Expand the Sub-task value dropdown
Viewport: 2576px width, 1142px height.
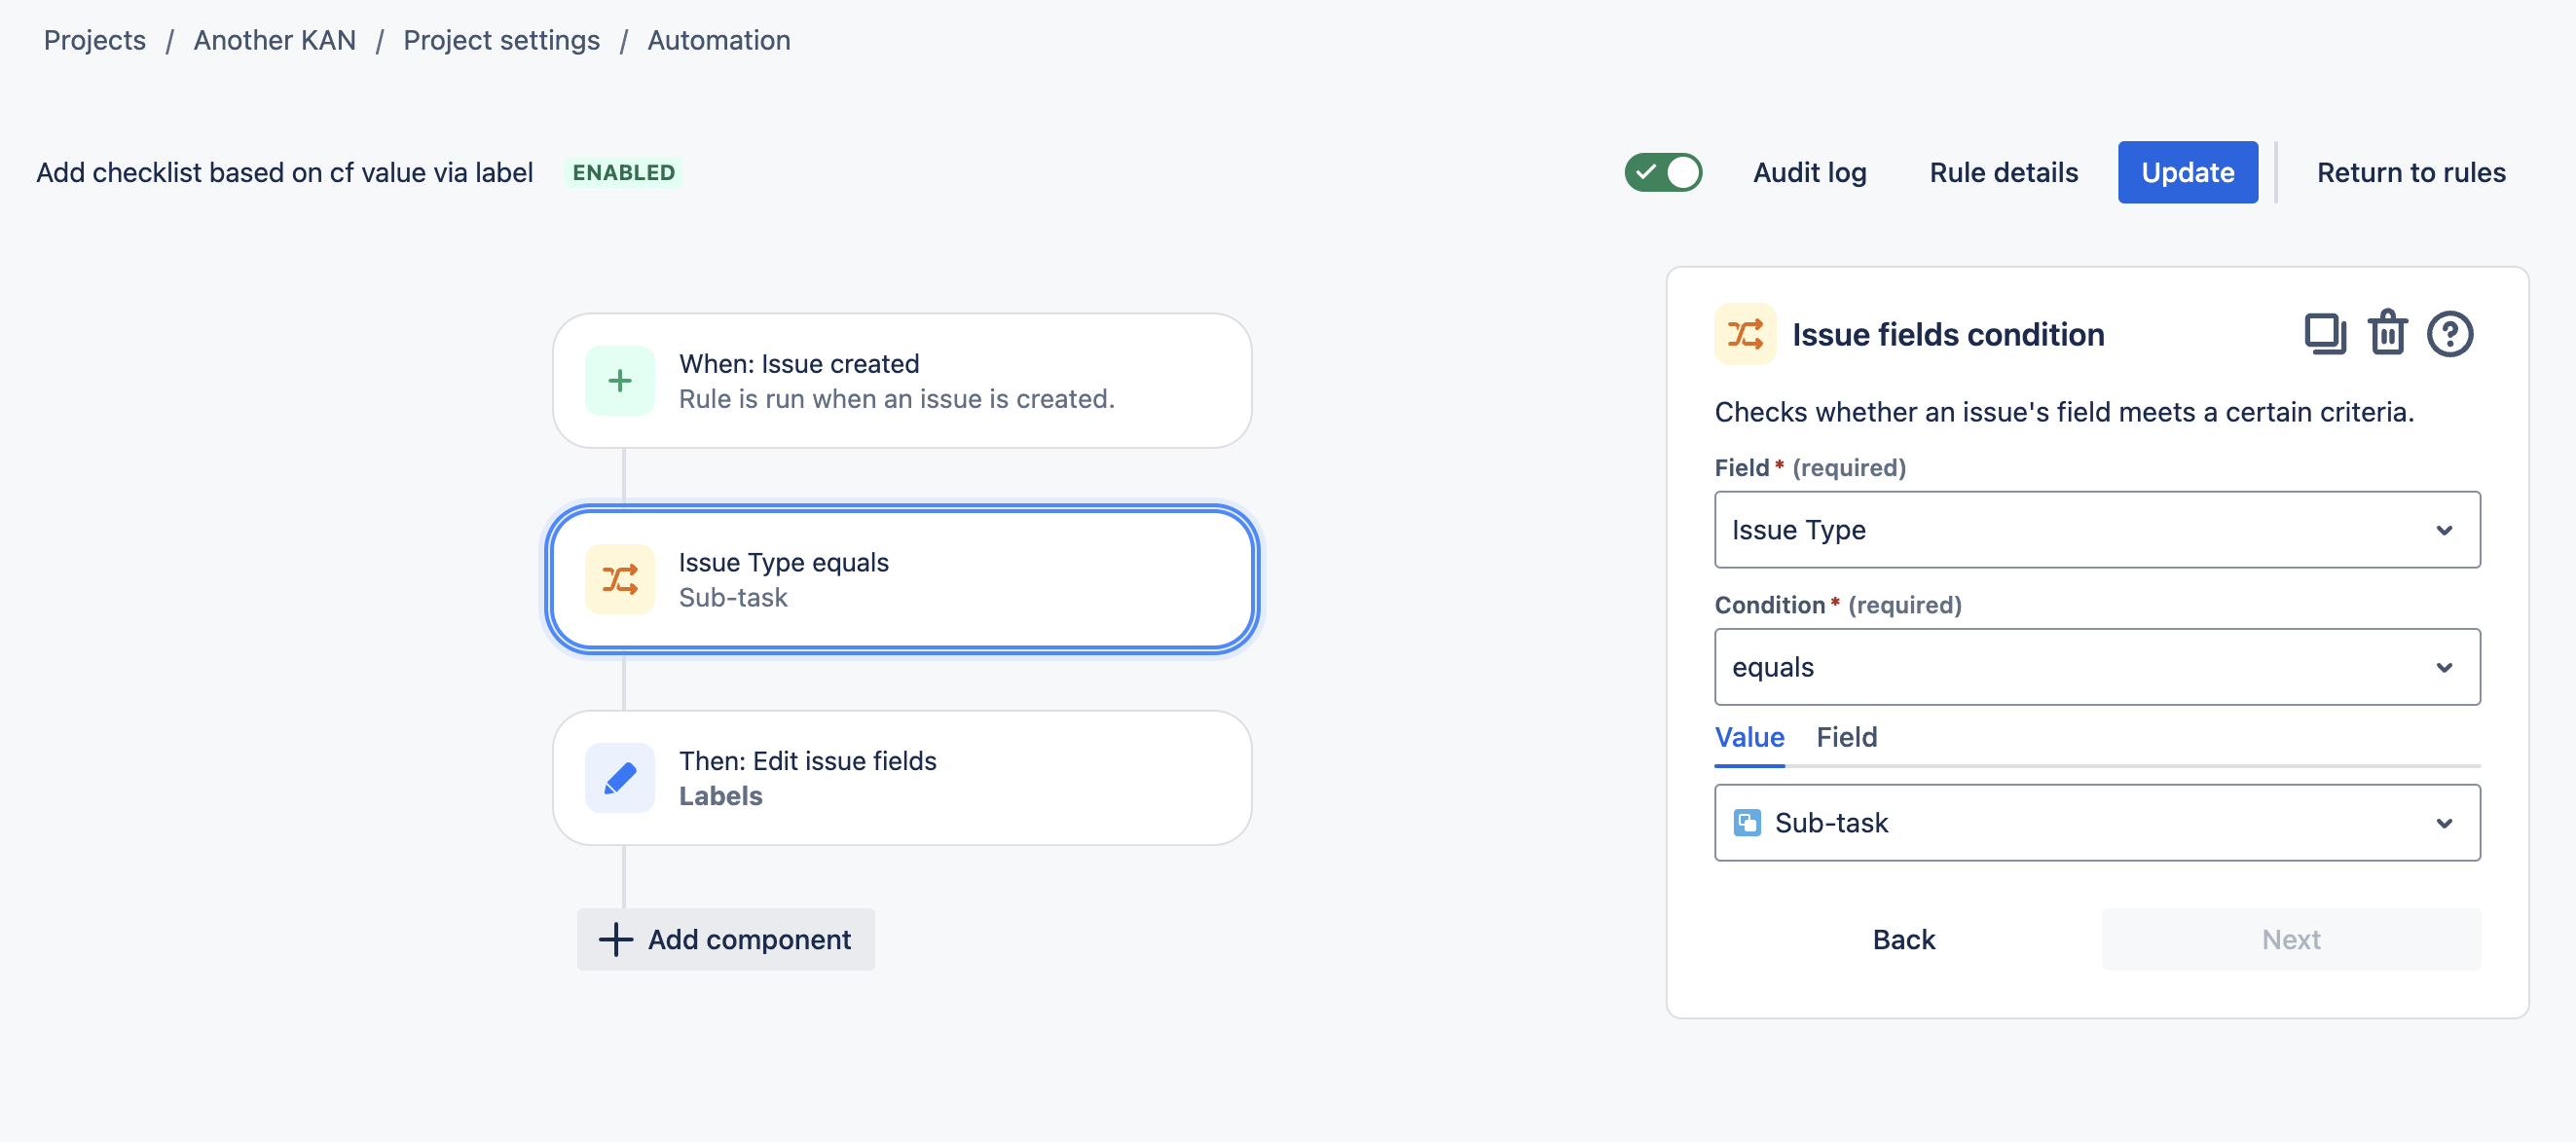pos(2097,823)
